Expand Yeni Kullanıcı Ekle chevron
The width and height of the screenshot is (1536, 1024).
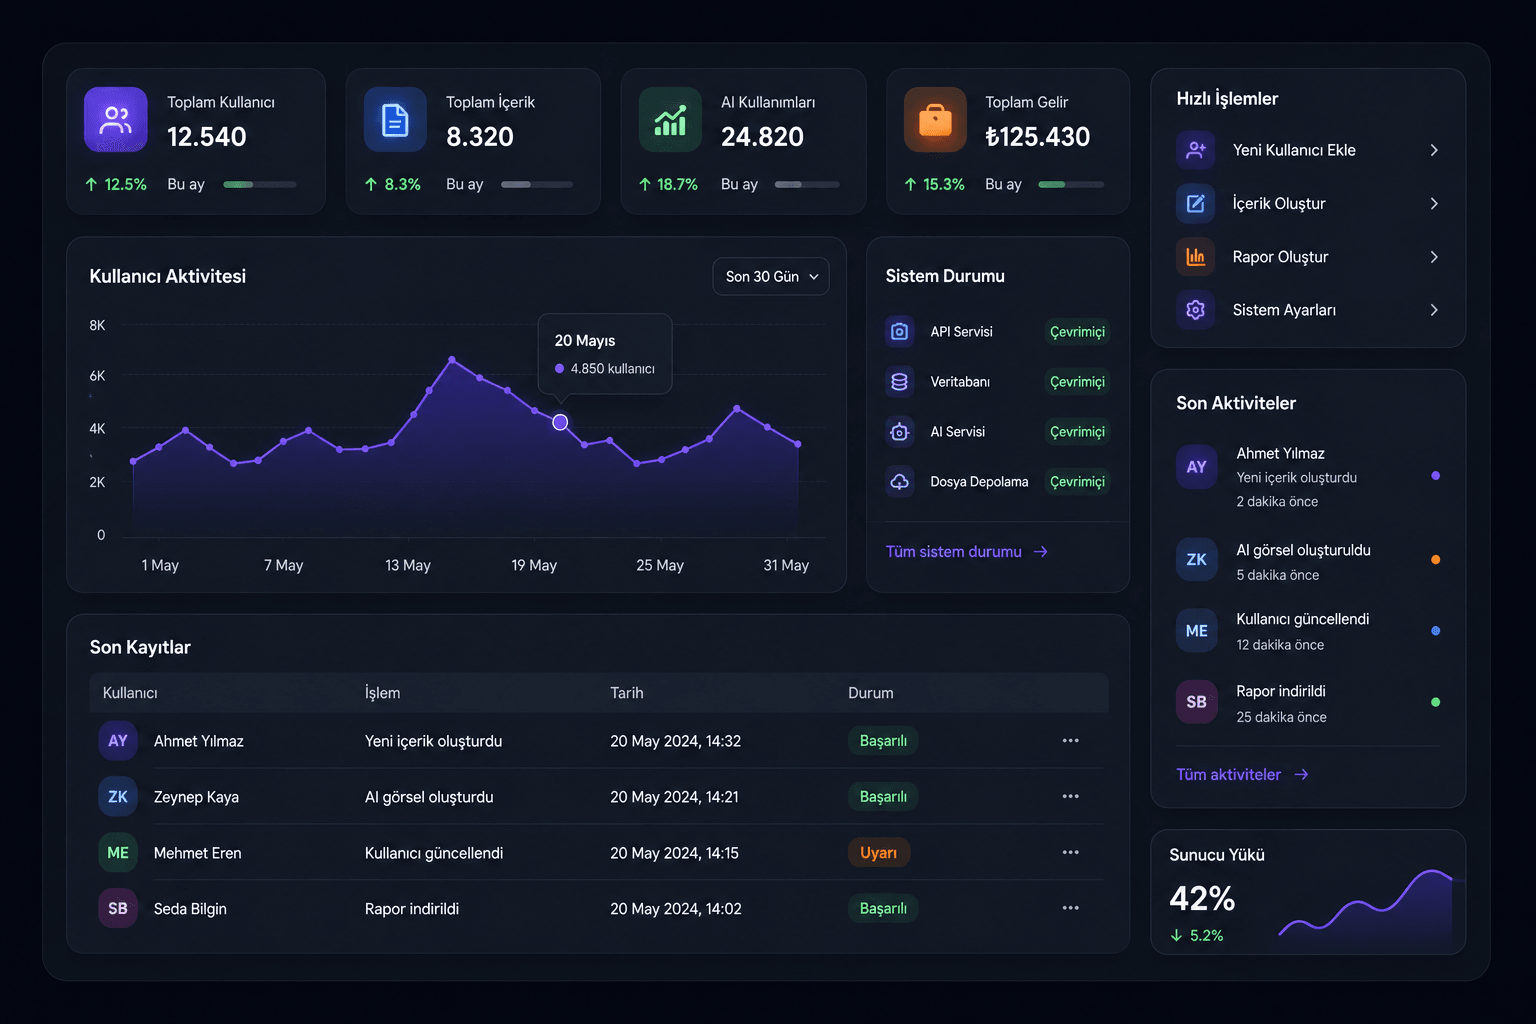(1434, 150)
